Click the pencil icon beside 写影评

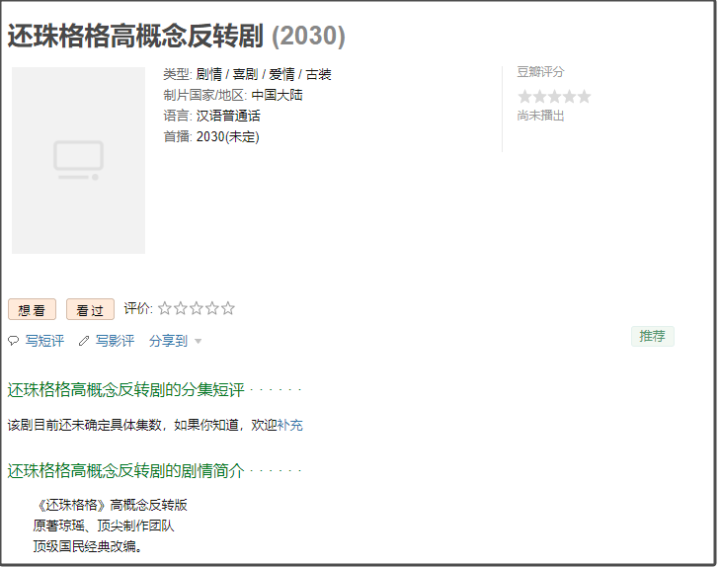[84, 341]
